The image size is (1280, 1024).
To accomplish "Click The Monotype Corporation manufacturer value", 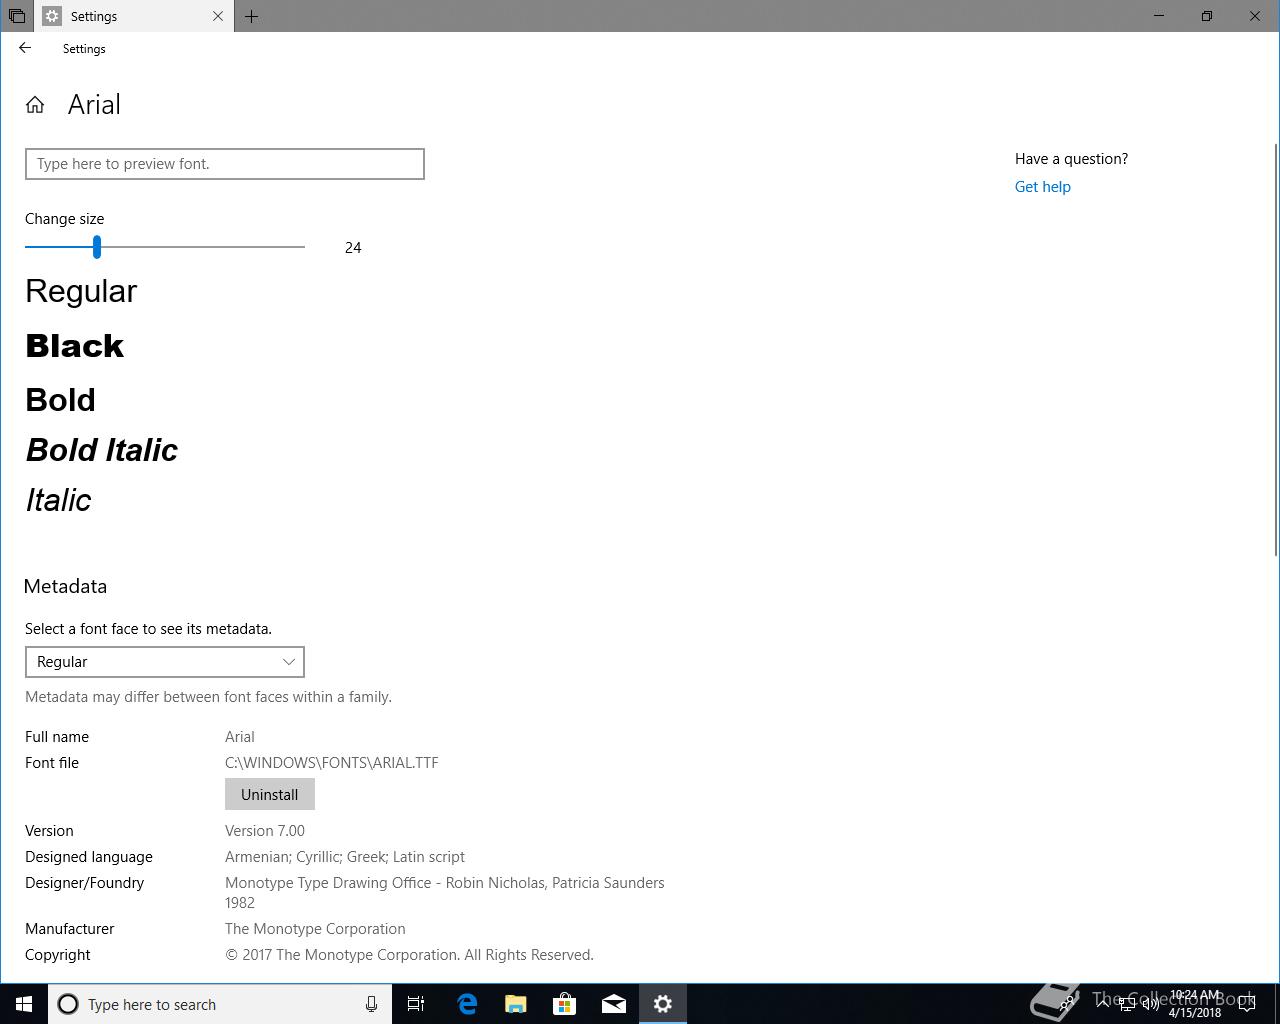I will [x=315, y=929].
